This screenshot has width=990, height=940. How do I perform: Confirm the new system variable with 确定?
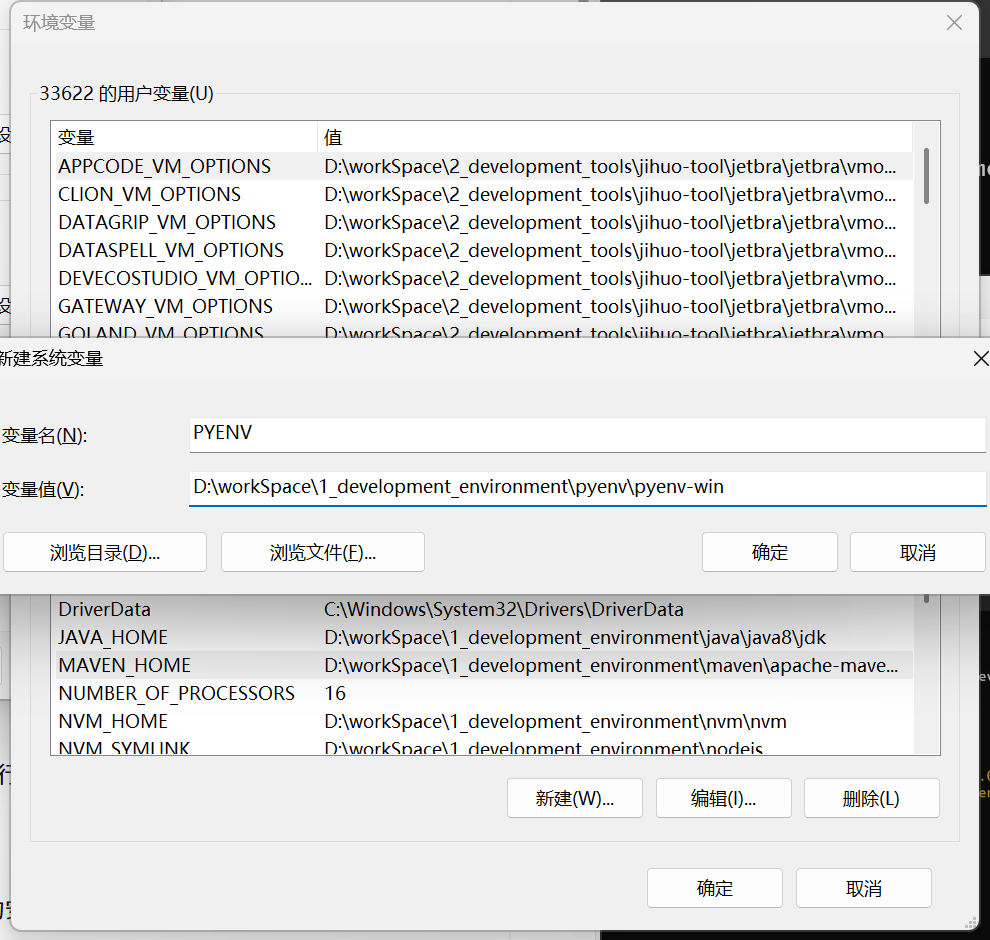pyautogui.click(x=769, y=552)
